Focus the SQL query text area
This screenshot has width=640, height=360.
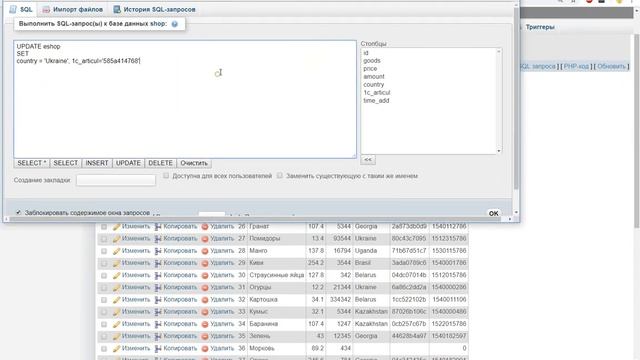pyautogui.click(x=185, y=99)
